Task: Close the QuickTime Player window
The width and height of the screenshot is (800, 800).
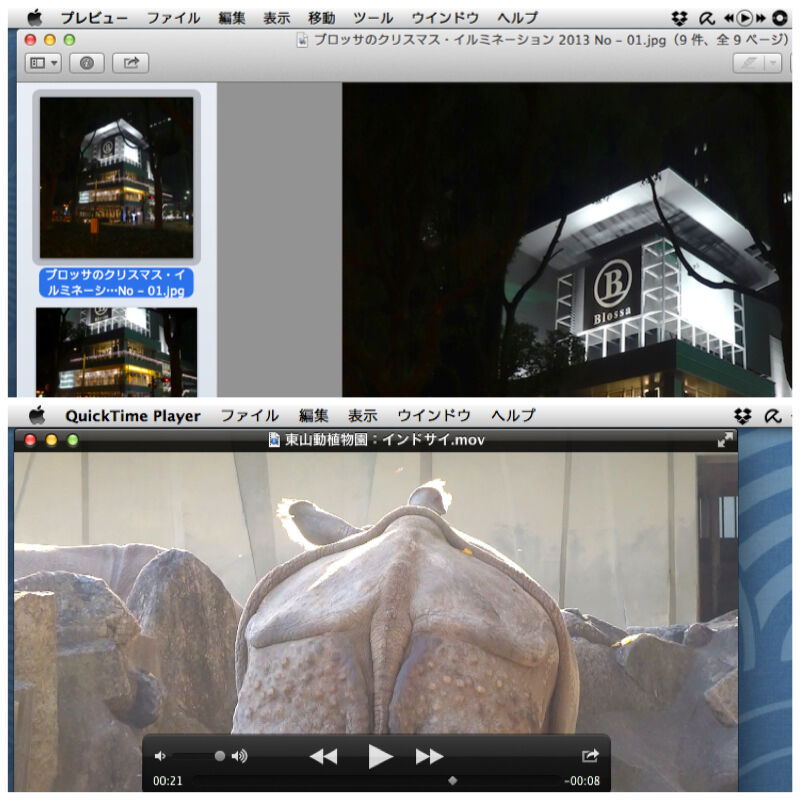Action: pos(30,440)
